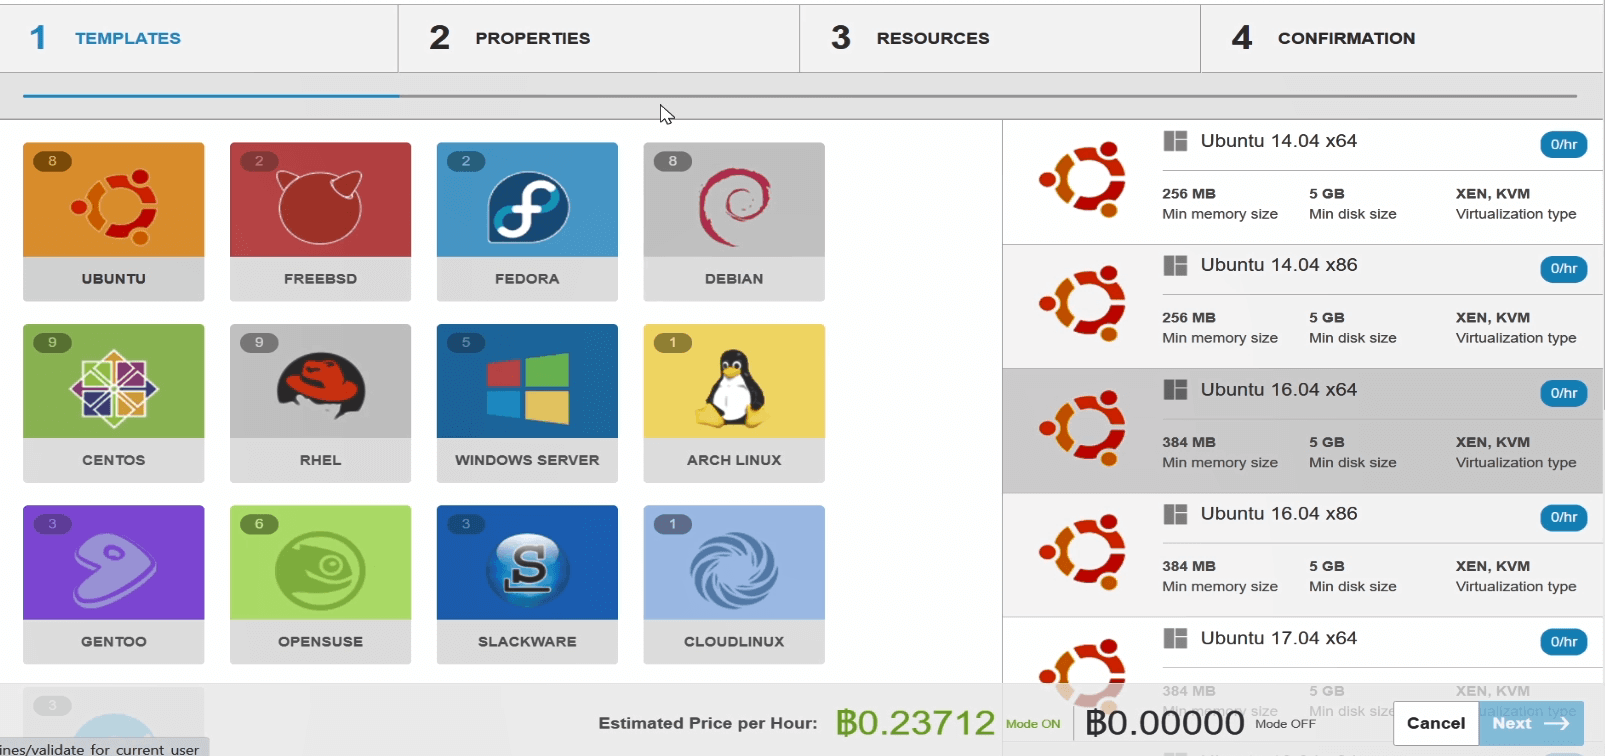Image resolution: width=1605 pixels, height=756 pixels.
Task: Click 0/hr price badge for Ubuntu 16.04 x64
Action: [1563, 394]
